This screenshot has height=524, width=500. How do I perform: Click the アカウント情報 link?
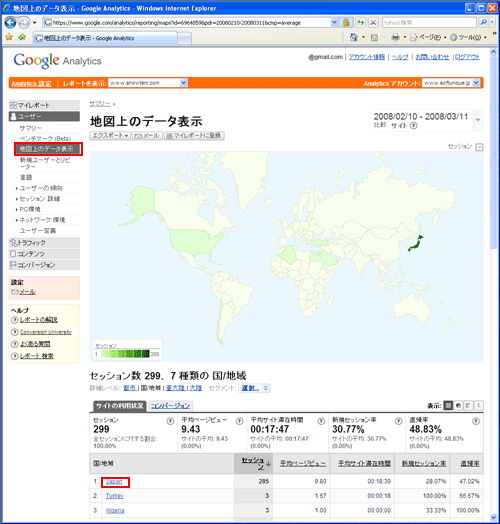point(367,57)
